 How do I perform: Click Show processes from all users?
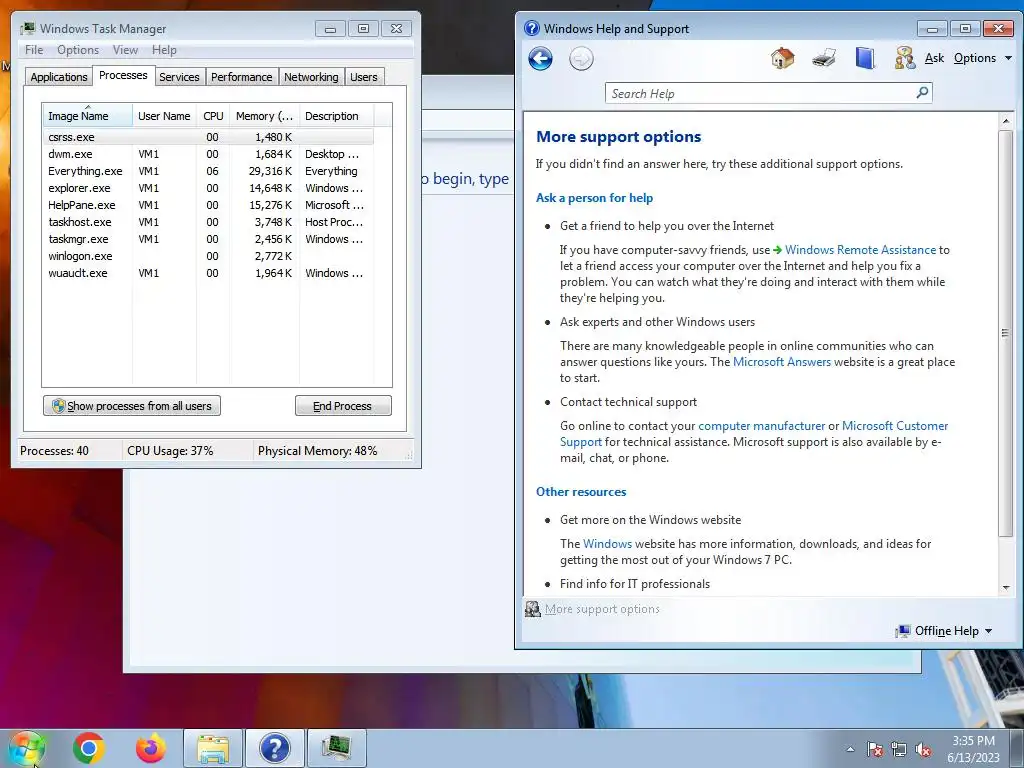[132, 406]
